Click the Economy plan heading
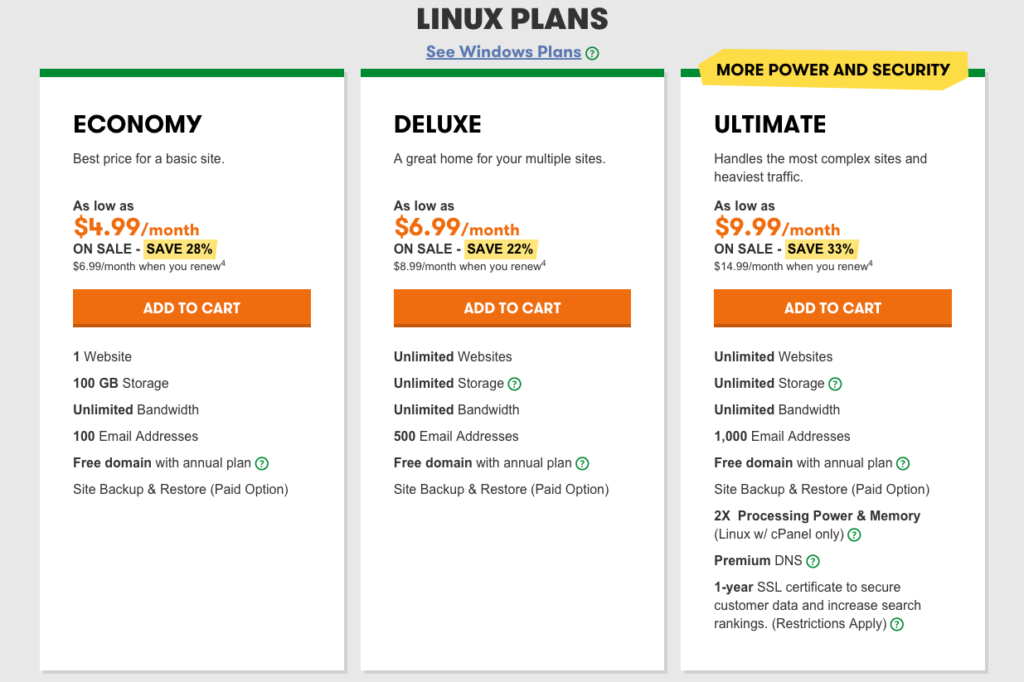Image resolution: width=1024 pixels, height=682 pixels. click(x=138, y=125)
